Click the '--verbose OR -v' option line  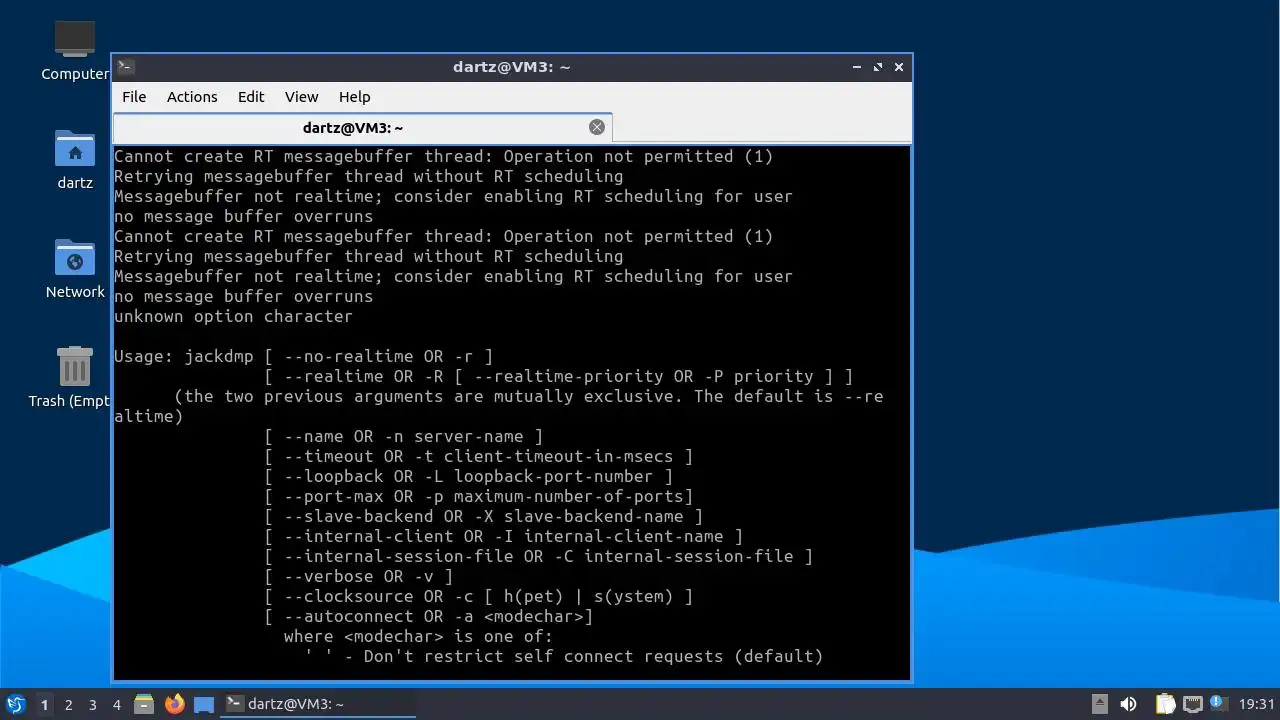click(x=358, y=576)
